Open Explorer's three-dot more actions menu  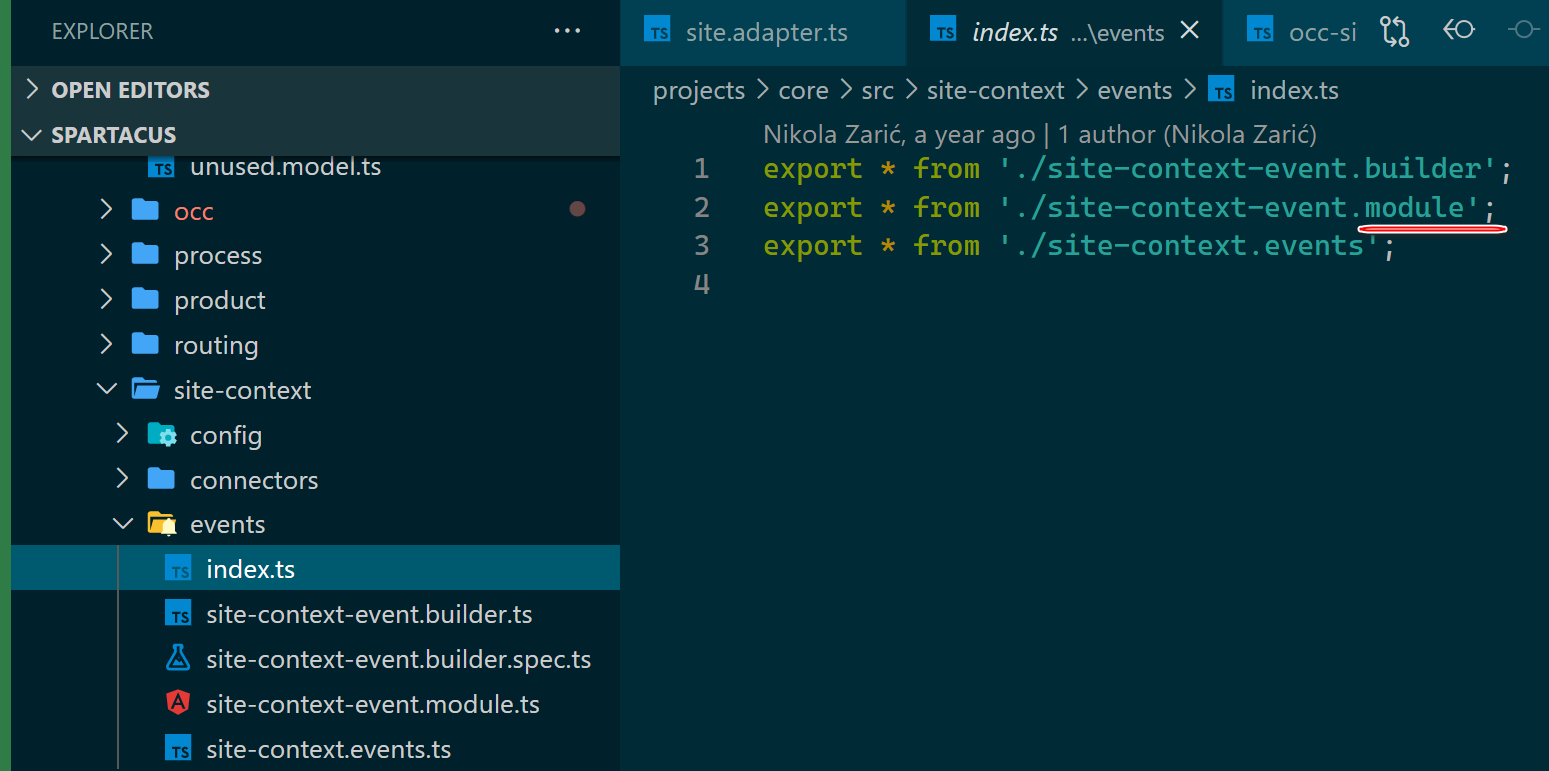click(x=567, y=31)
